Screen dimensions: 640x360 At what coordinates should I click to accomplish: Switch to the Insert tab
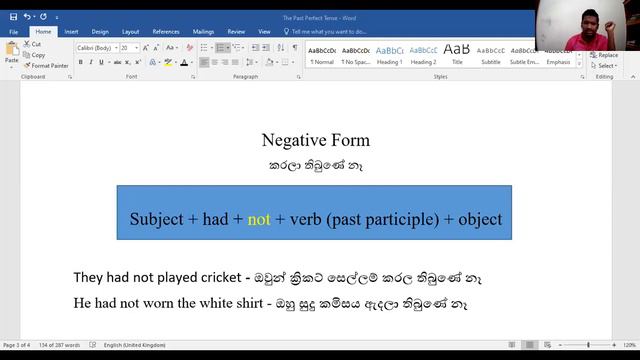point(71,32)
